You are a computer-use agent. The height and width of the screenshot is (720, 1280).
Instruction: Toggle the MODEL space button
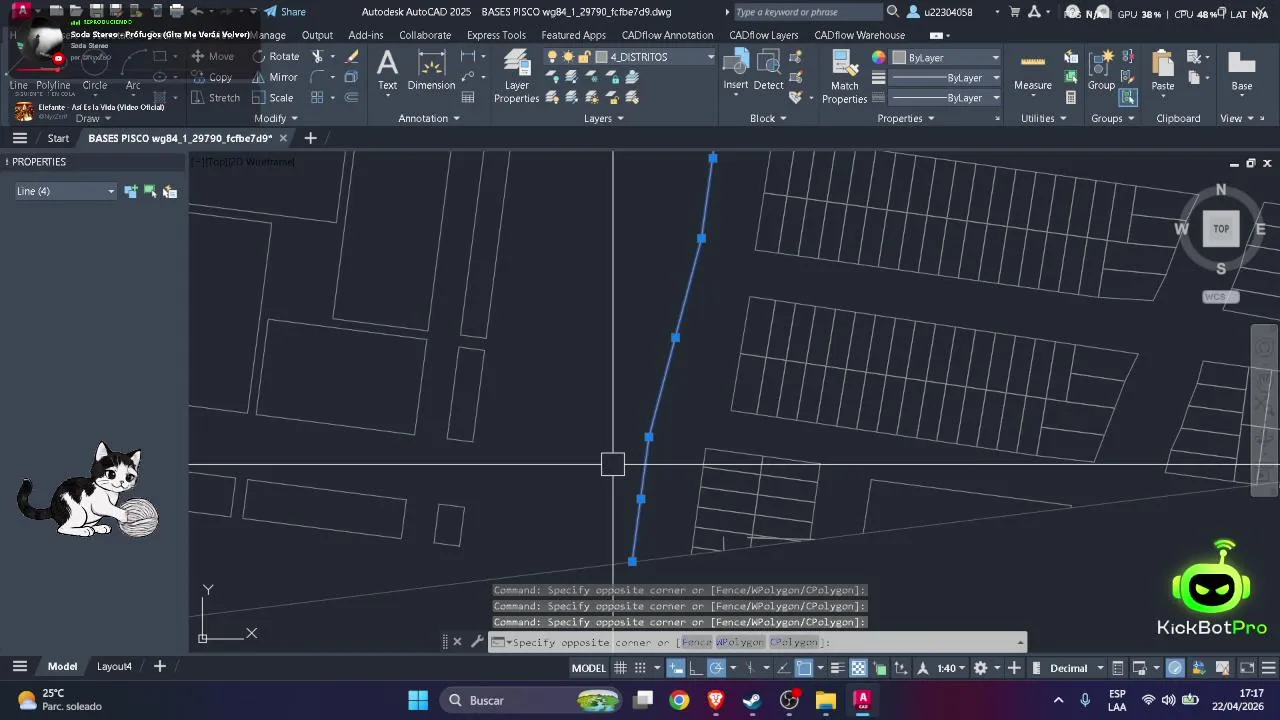click(588, 668)
